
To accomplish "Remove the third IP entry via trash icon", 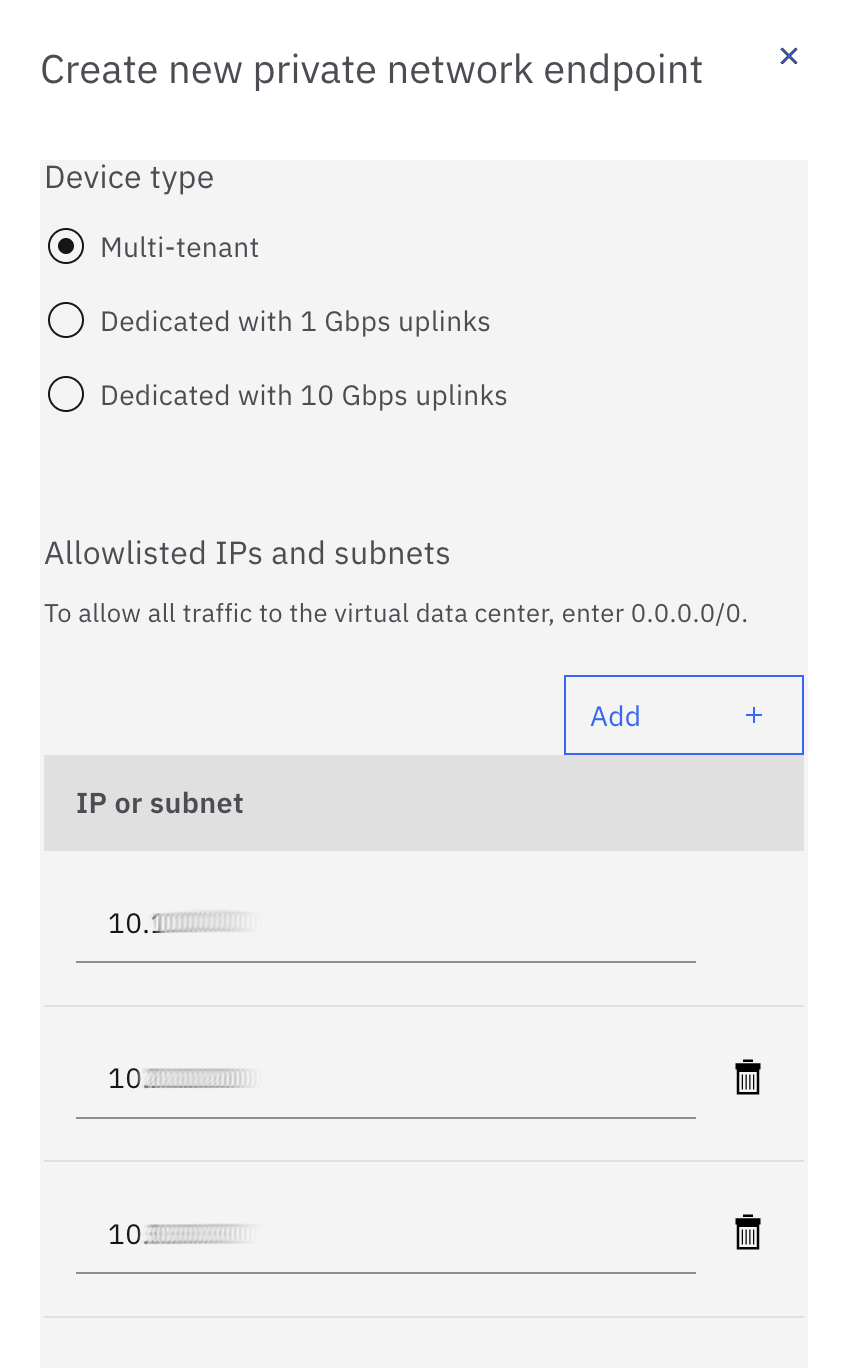I will (x=748, y=1233).
